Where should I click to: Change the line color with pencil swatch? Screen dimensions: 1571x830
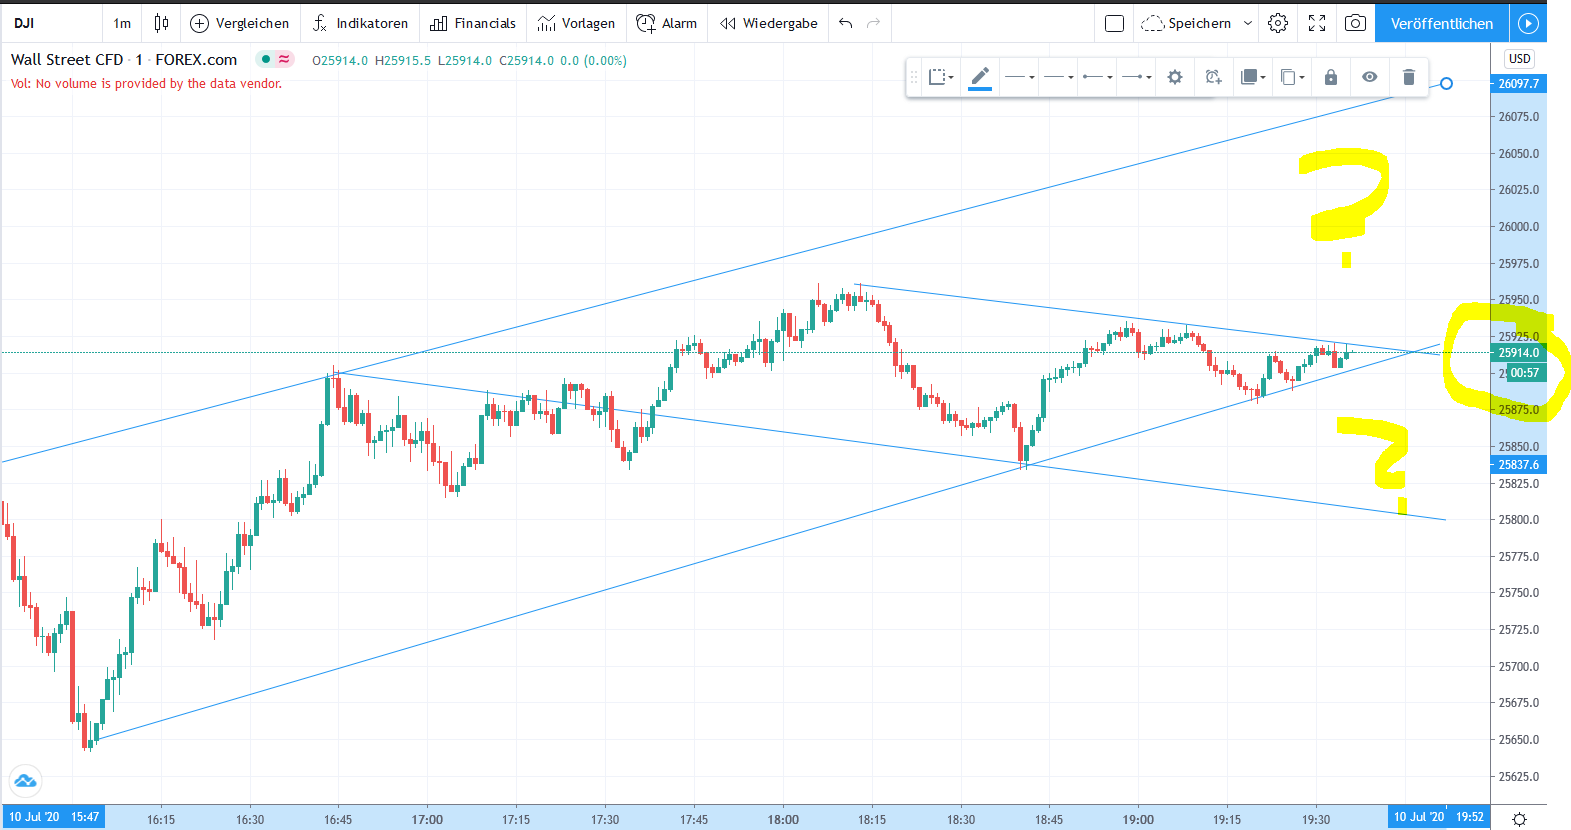[980, 77]
